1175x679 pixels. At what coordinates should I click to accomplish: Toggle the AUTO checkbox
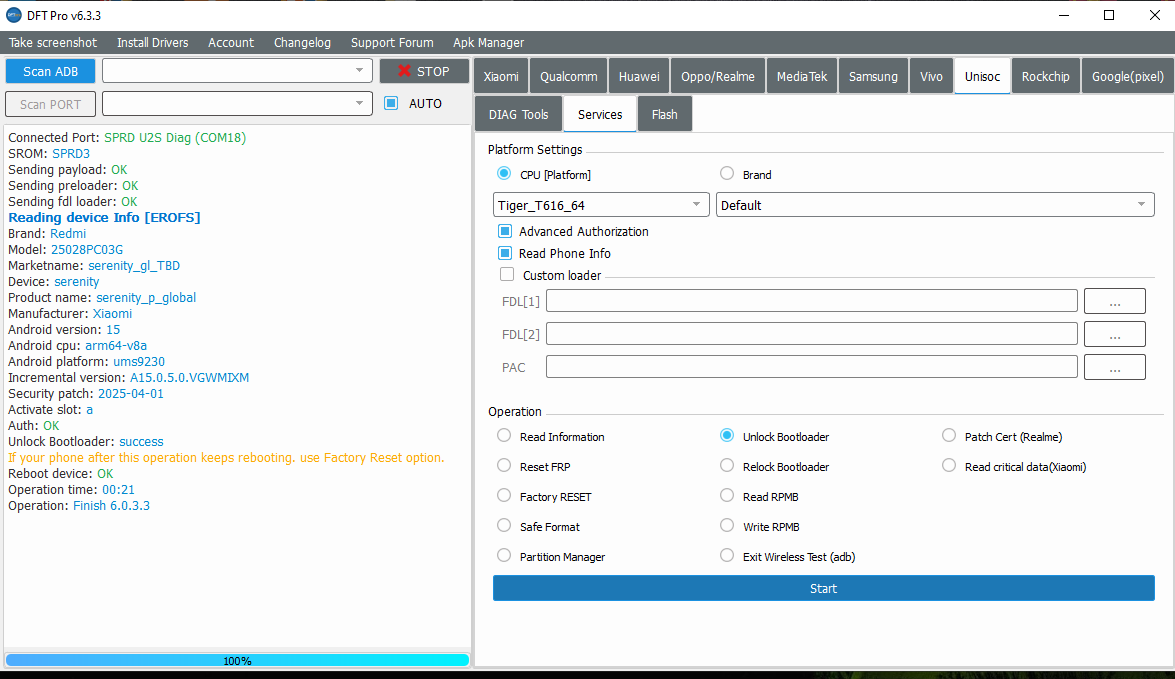coord(391,103)
